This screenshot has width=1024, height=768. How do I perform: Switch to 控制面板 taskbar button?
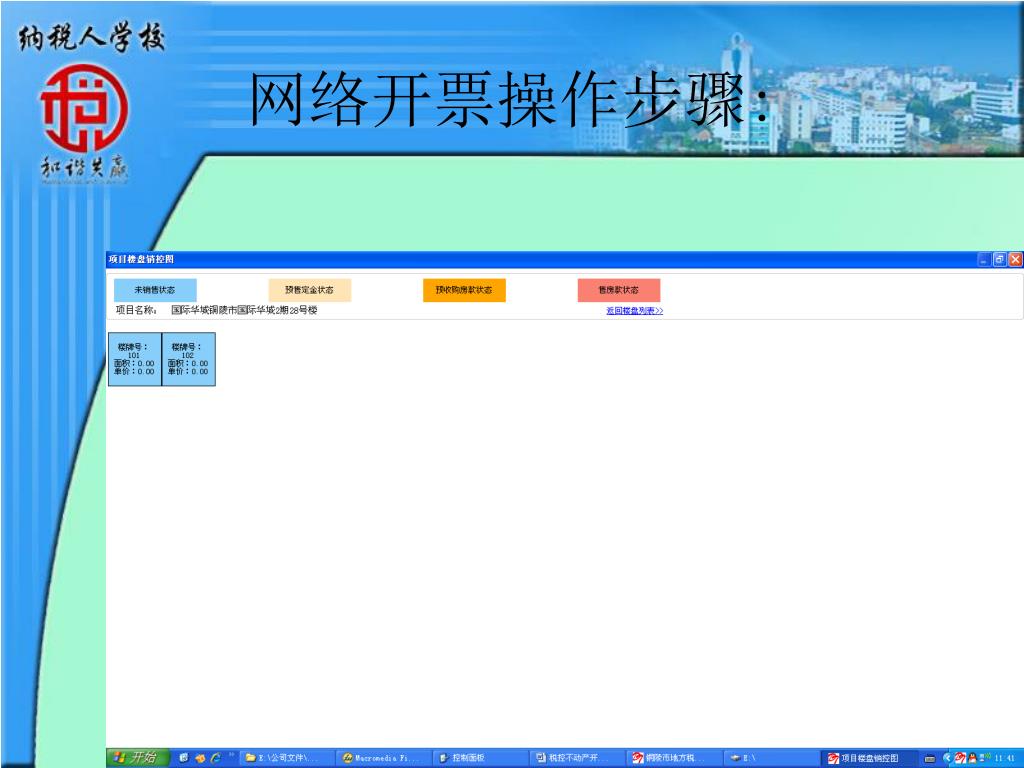click(x=481, y=758)
